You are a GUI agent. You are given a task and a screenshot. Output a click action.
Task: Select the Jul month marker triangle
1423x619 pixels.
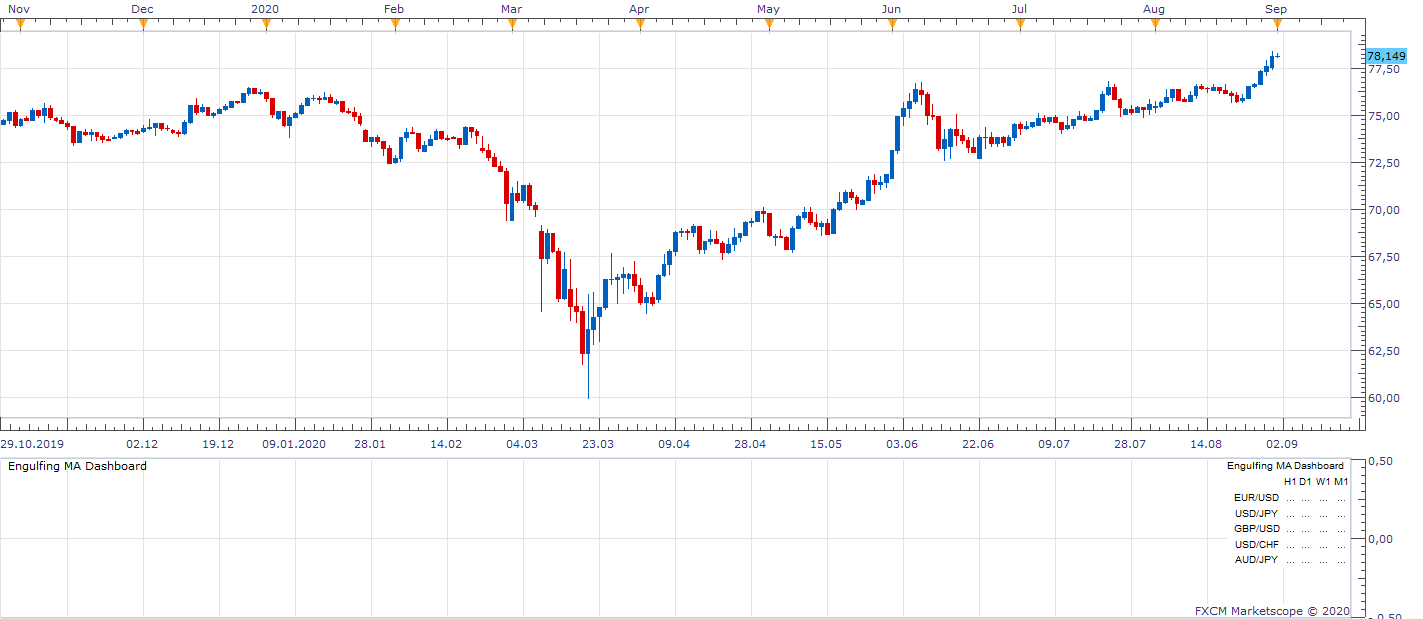1019,25
